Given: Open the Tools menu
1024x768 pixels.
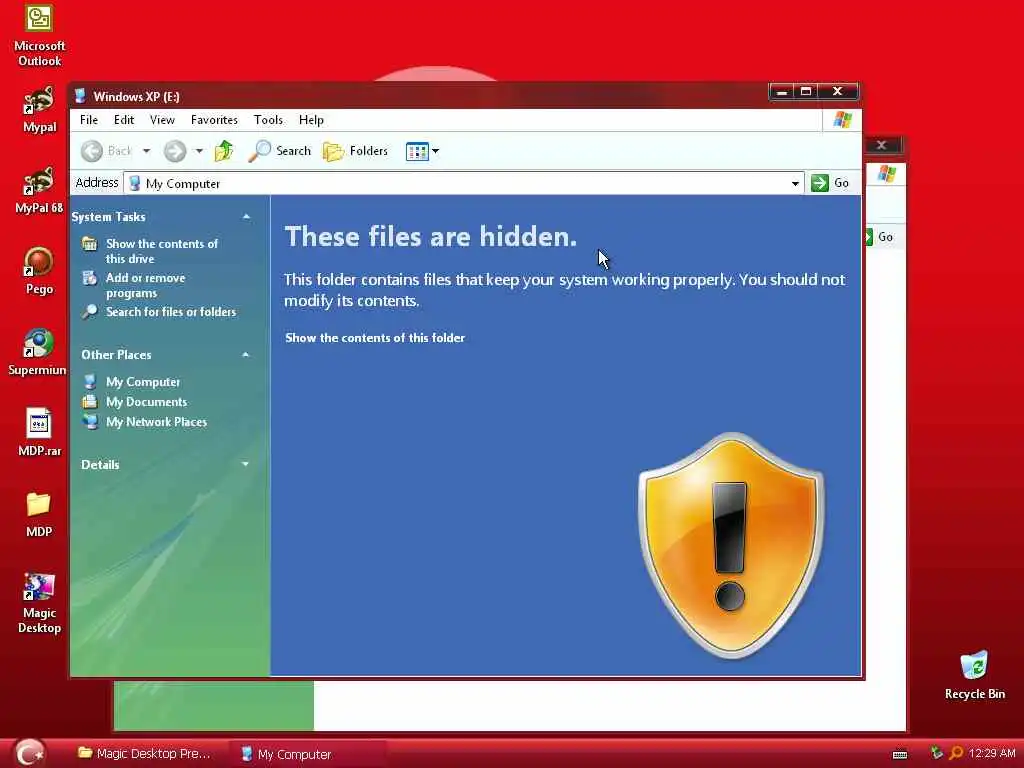Looking at the screenshot, I should [268, 120].
